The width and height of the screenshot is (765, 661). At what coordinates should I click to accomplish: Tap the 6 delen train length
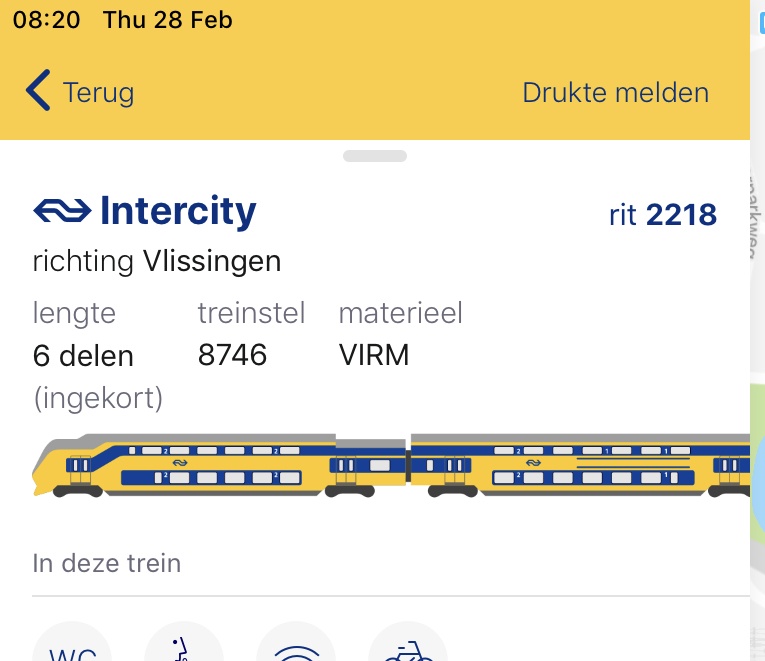(83, 355)
